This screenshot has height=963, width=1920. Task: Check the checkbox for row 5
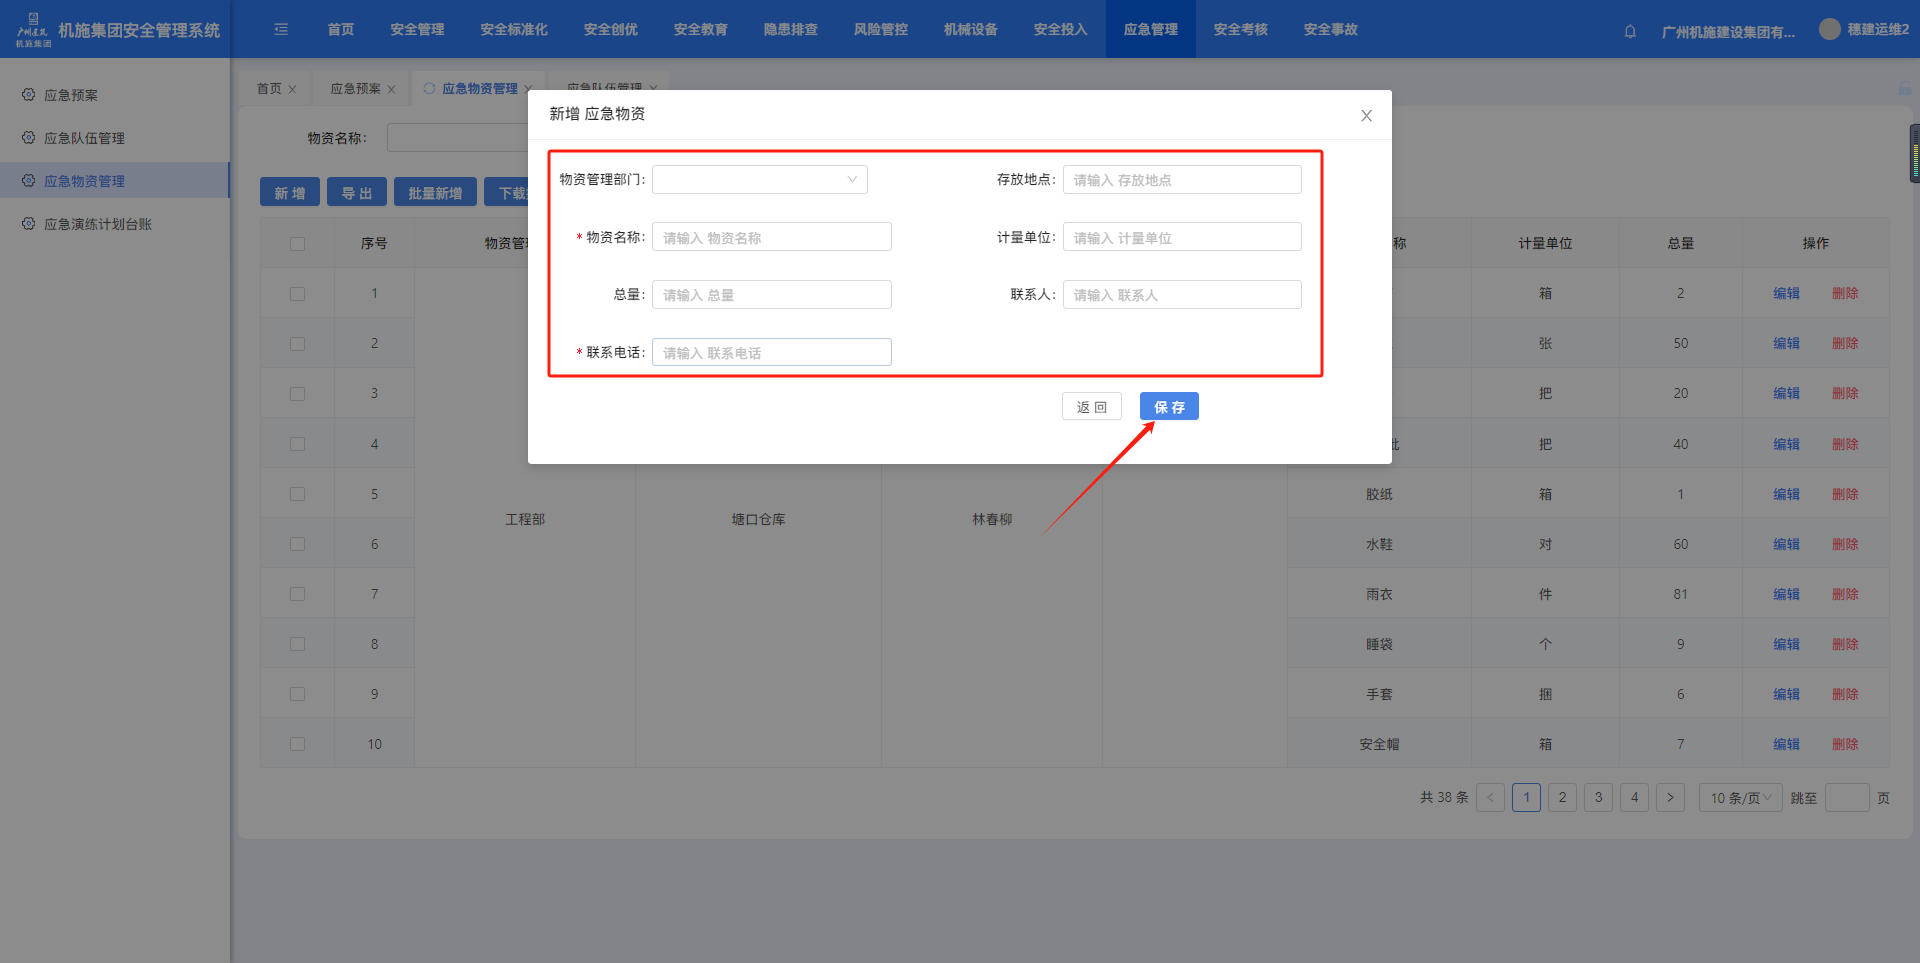coord(297,494)
